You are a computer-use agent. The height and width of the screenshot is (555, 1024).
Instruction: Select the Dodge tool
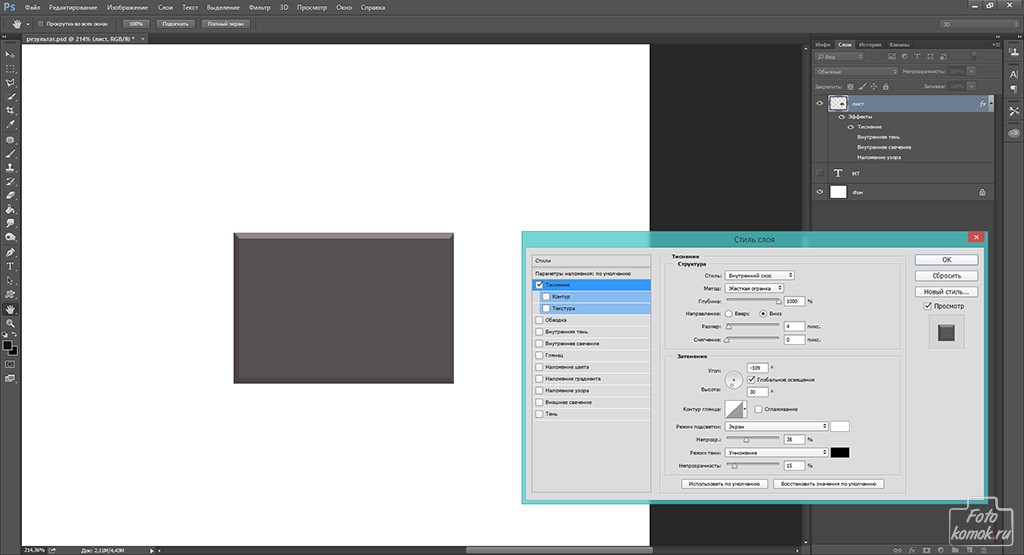click(x=10, y=237)
